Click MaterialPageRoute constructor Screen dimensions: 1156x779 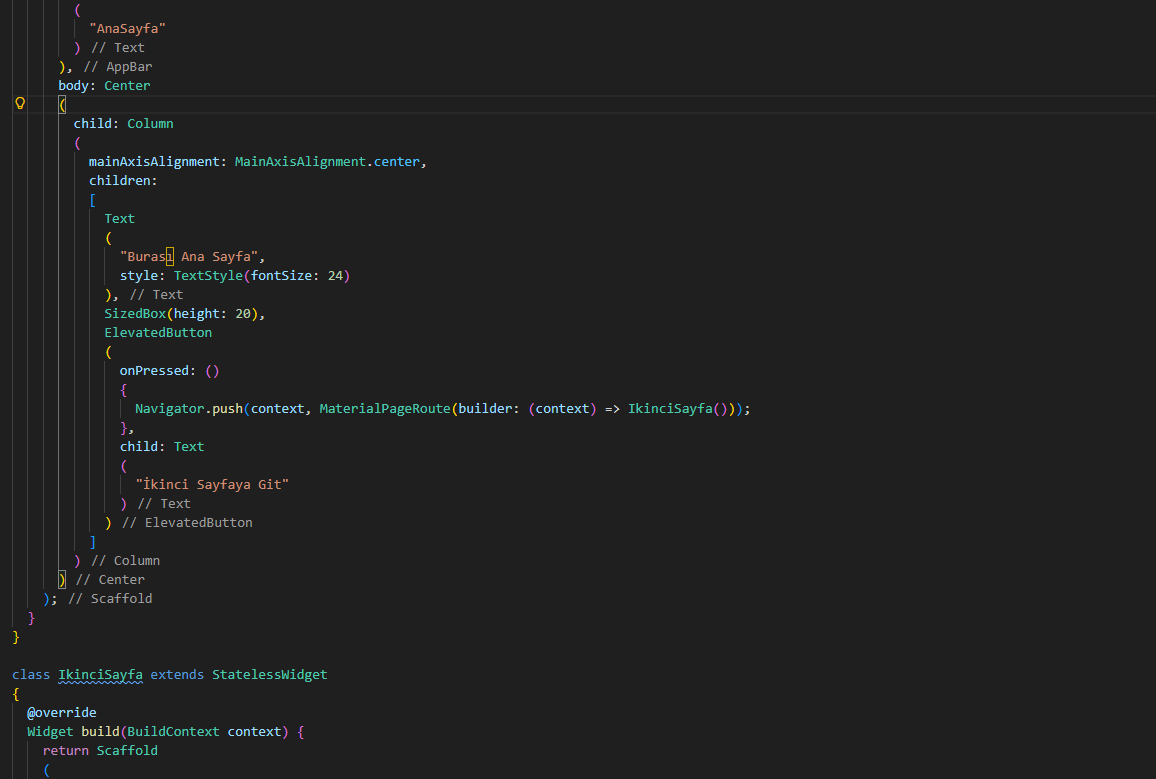click(384, 409)
